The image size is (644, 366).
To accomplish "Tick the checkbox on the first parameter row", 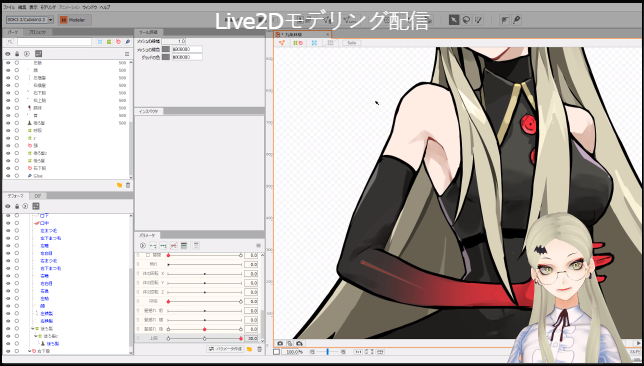I will pos(148,255).
